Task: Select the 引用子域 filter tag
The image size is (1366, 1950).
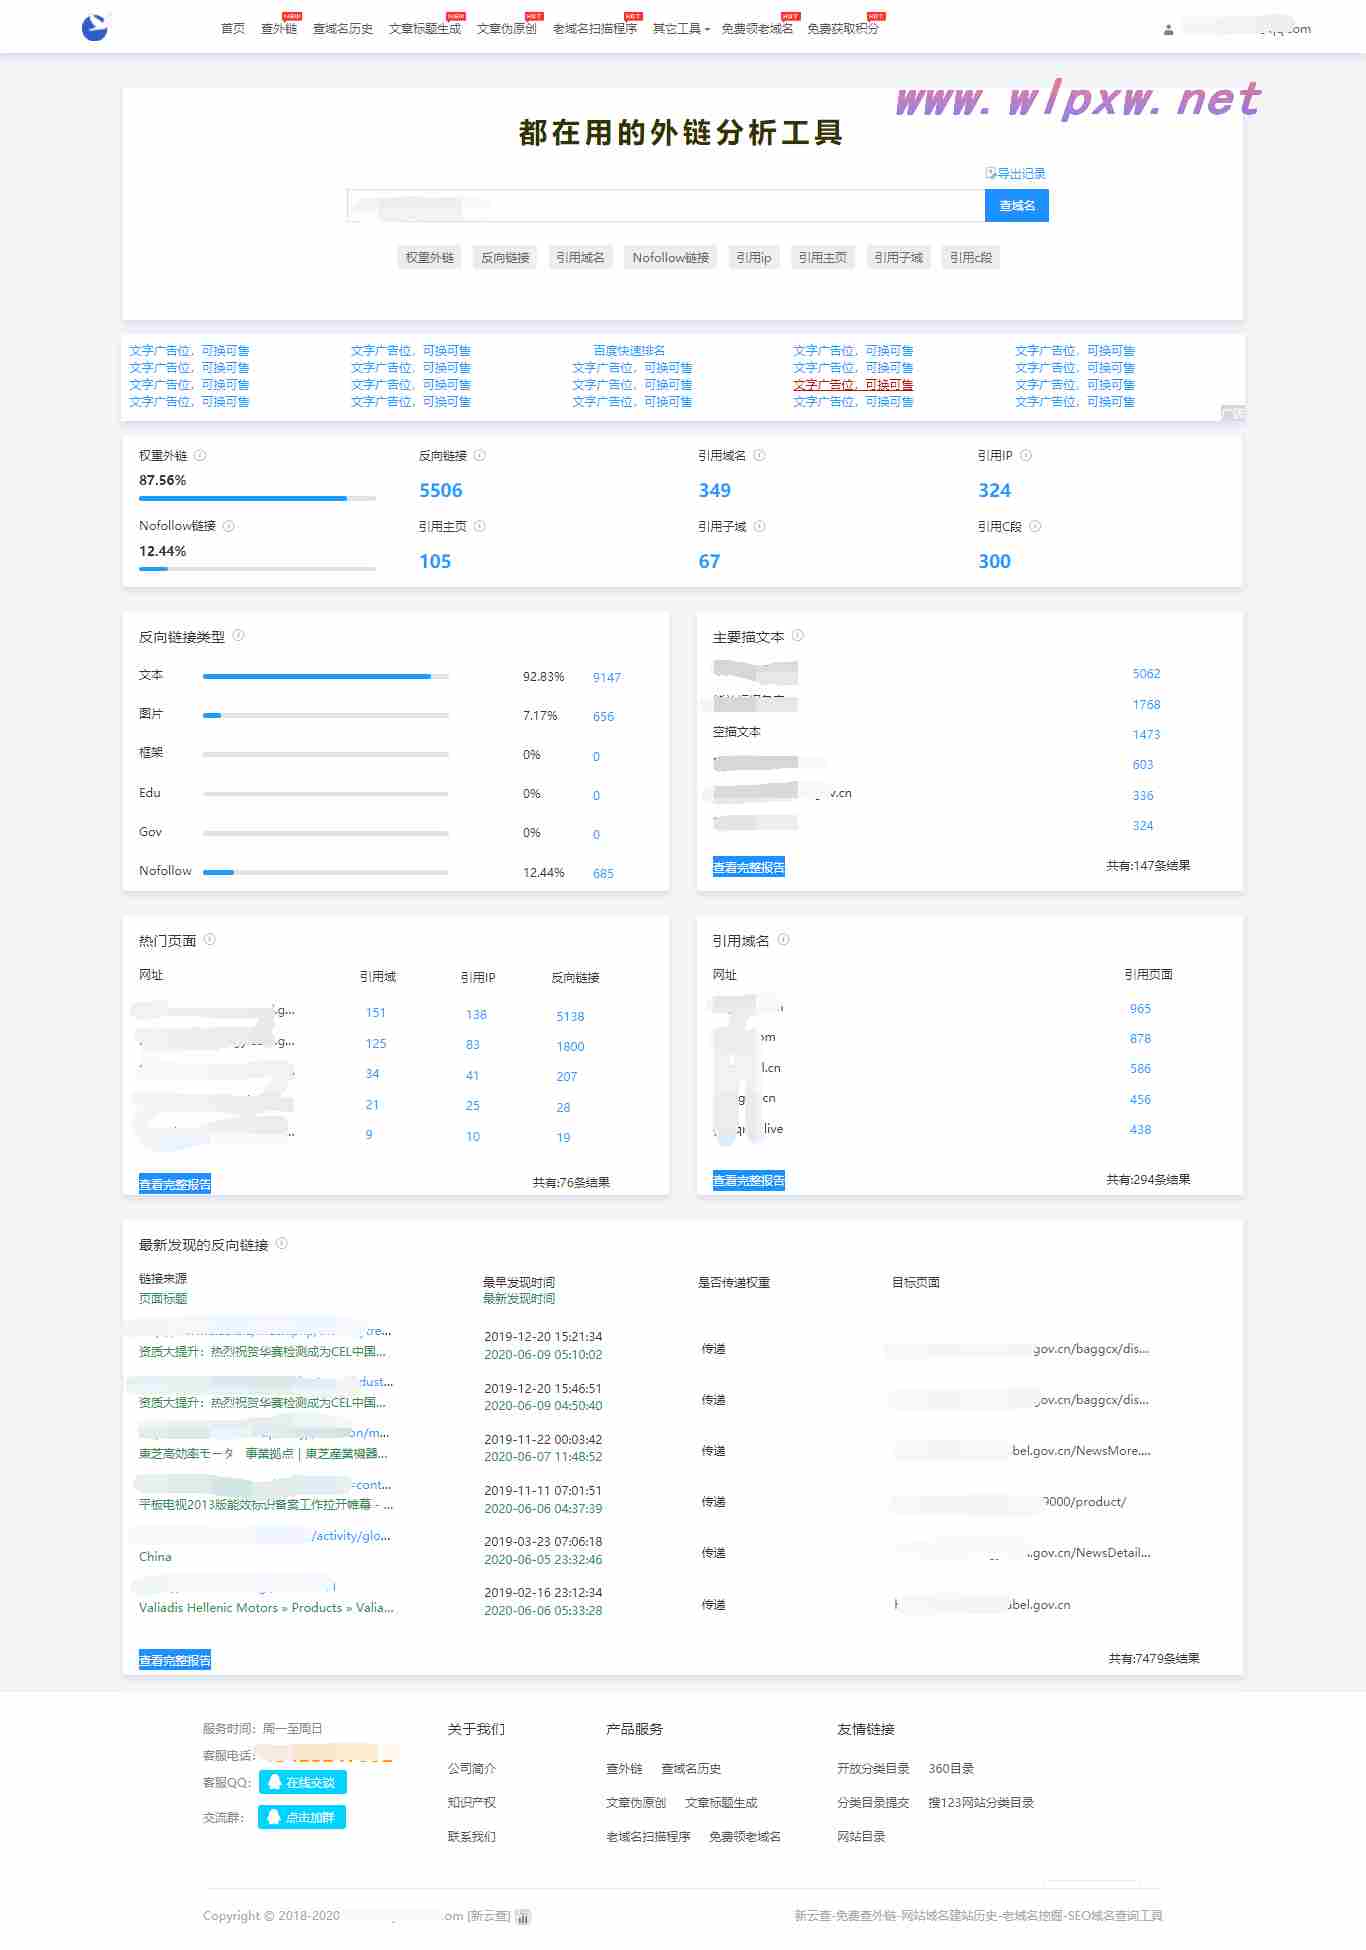Action: point(899,258)
